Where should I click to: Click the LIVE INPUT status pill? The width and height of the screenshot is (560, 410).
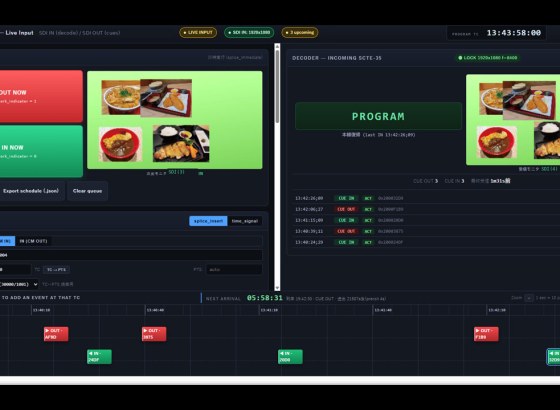[x=198, y=32]
